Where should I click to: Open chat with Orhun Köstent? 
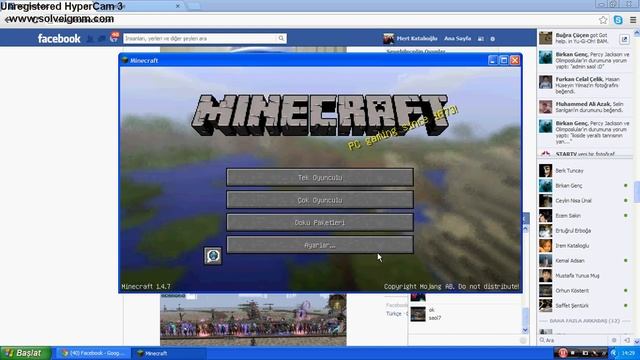585,291
